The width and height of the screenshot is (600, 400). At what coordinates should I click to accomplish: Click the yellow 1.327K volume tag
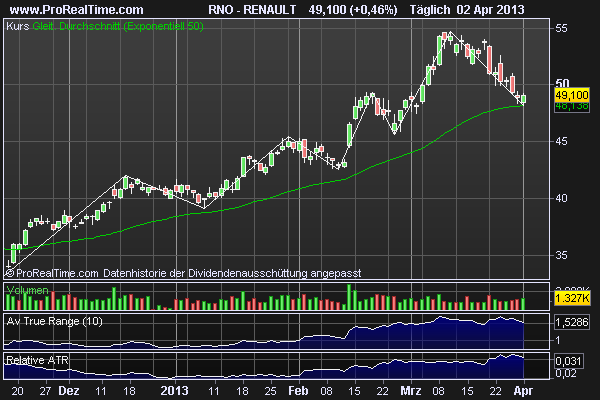pyautogui.click(x=572, y=298)
